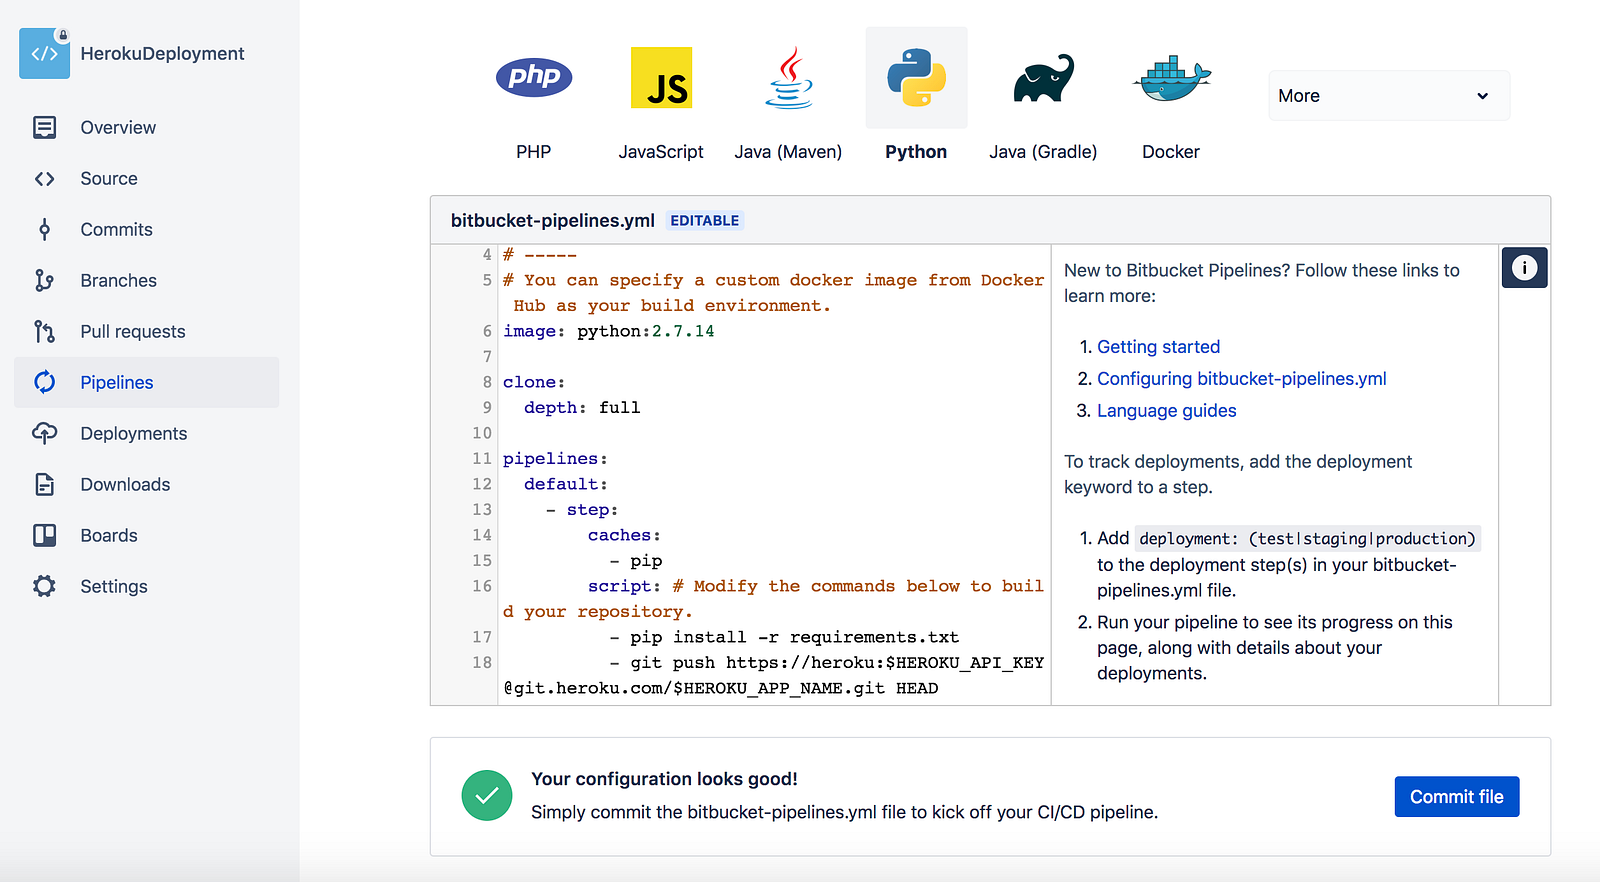
Task: Click the git push heroku command line
Action: coord(774,675)
